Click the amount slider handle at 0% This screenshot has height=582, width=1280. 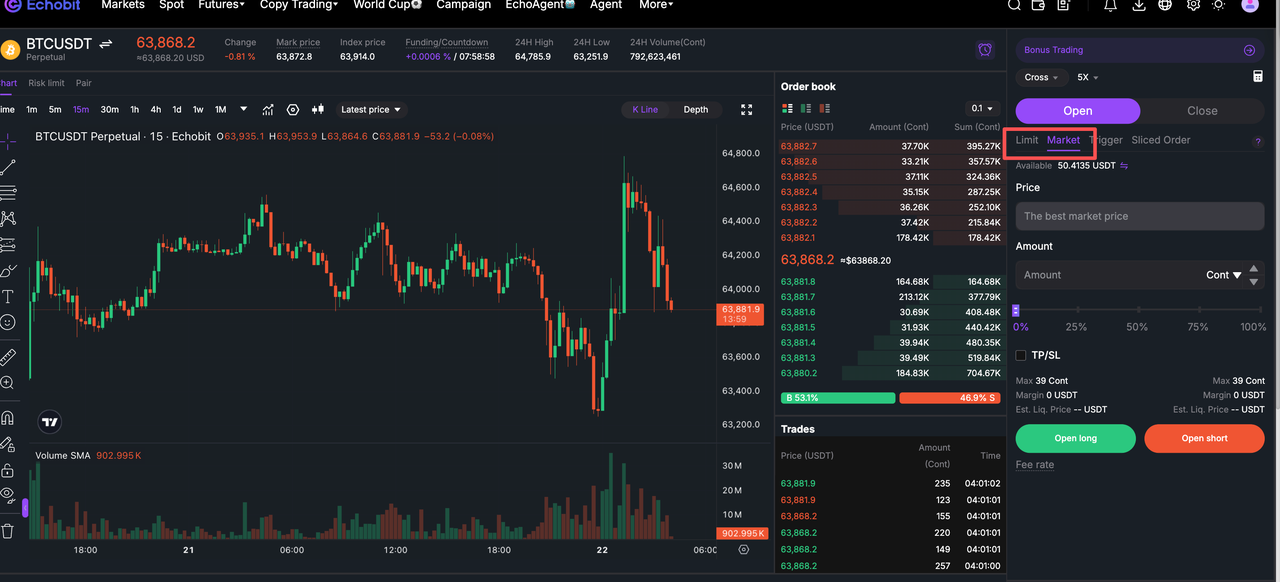(x=1016, y=311)
